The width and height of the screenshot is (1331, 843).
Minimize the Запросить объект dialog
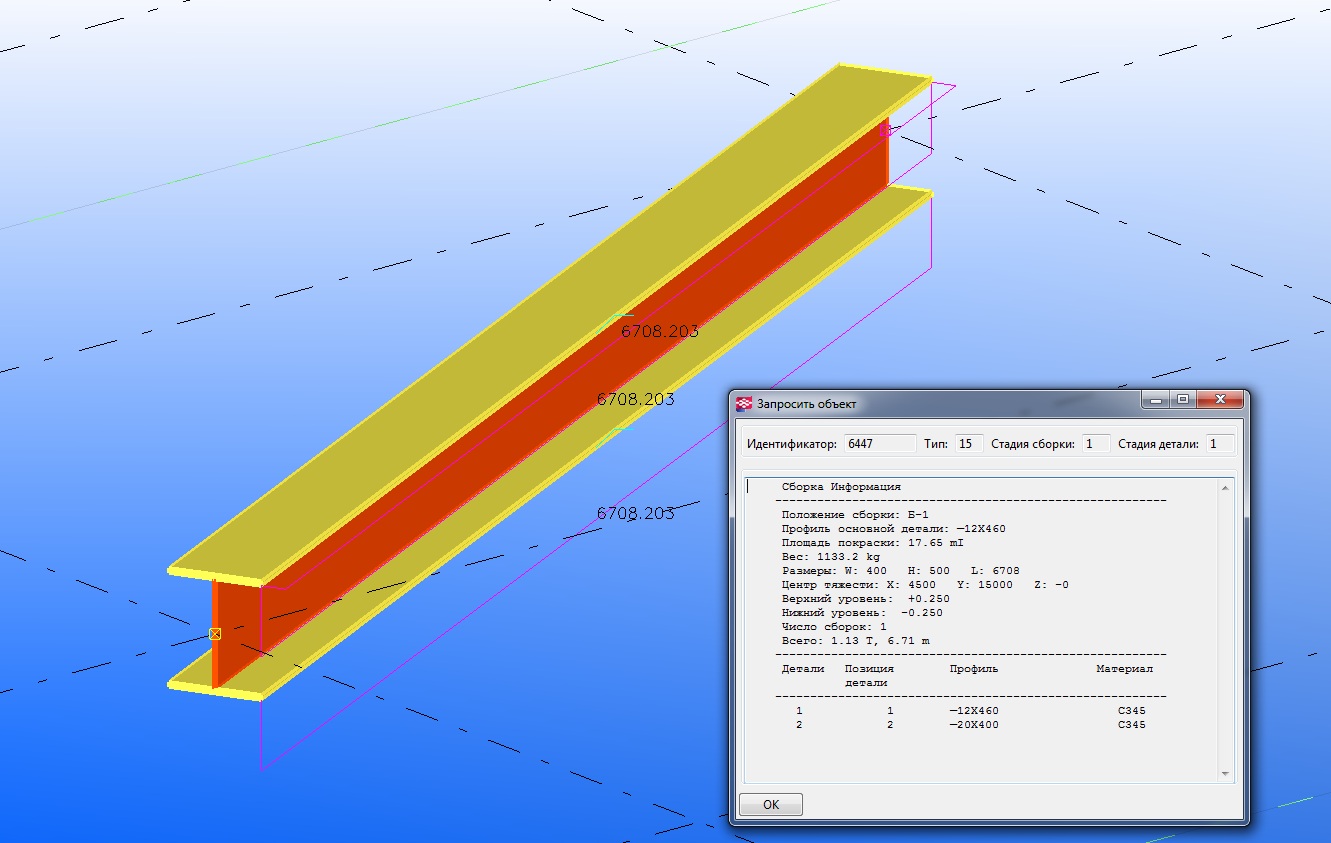click(x=1157, y=400)
